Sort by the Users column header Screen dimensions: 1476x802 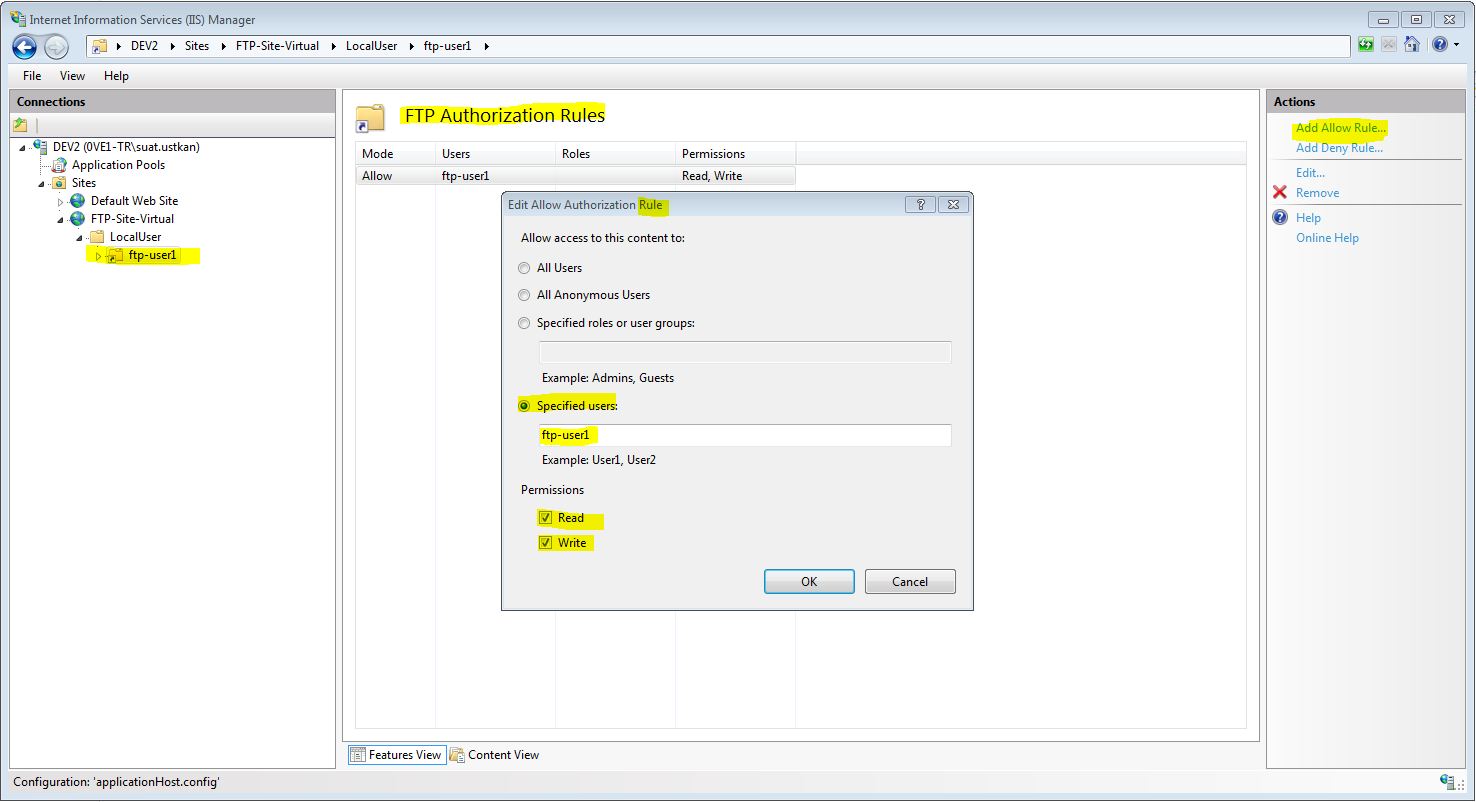pos(495,154)
